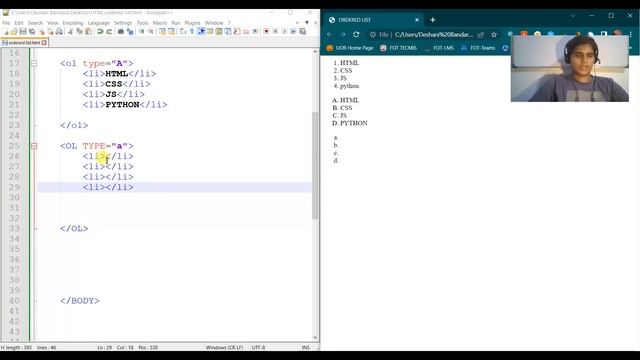This screenshot has height=360, width=640.
Task: Click the Zoom In toolbar icon
Action: (141, 31)
